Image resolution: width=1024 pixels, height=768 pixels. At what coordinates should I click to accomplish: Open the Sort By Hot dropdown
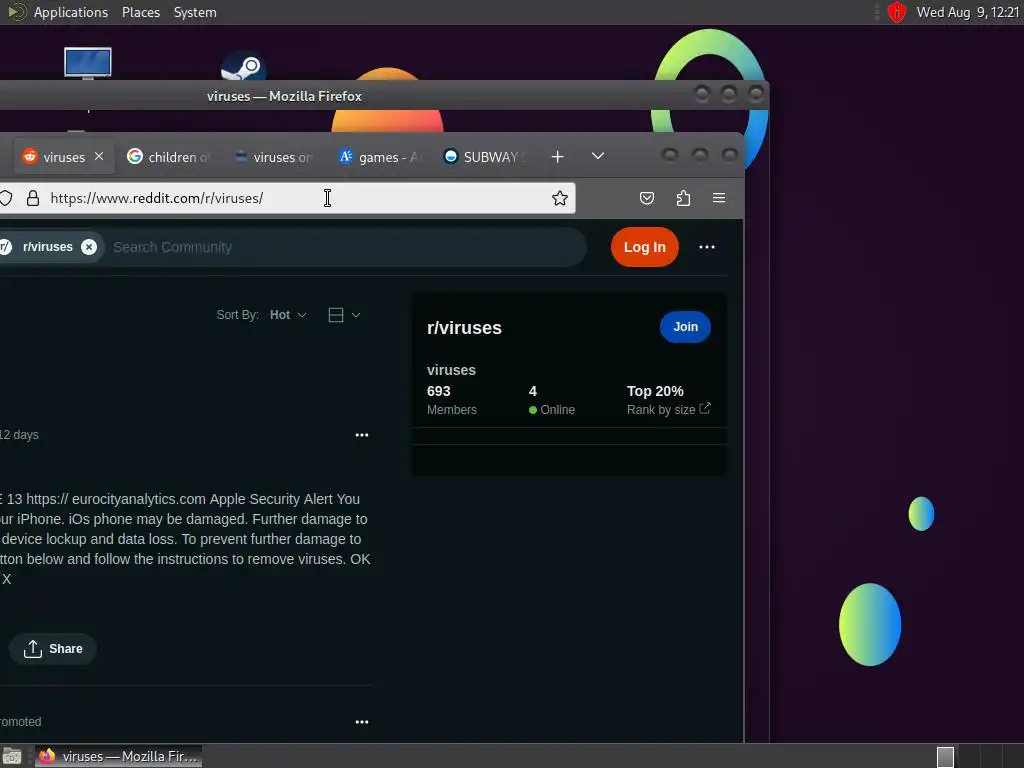[288, 315]
